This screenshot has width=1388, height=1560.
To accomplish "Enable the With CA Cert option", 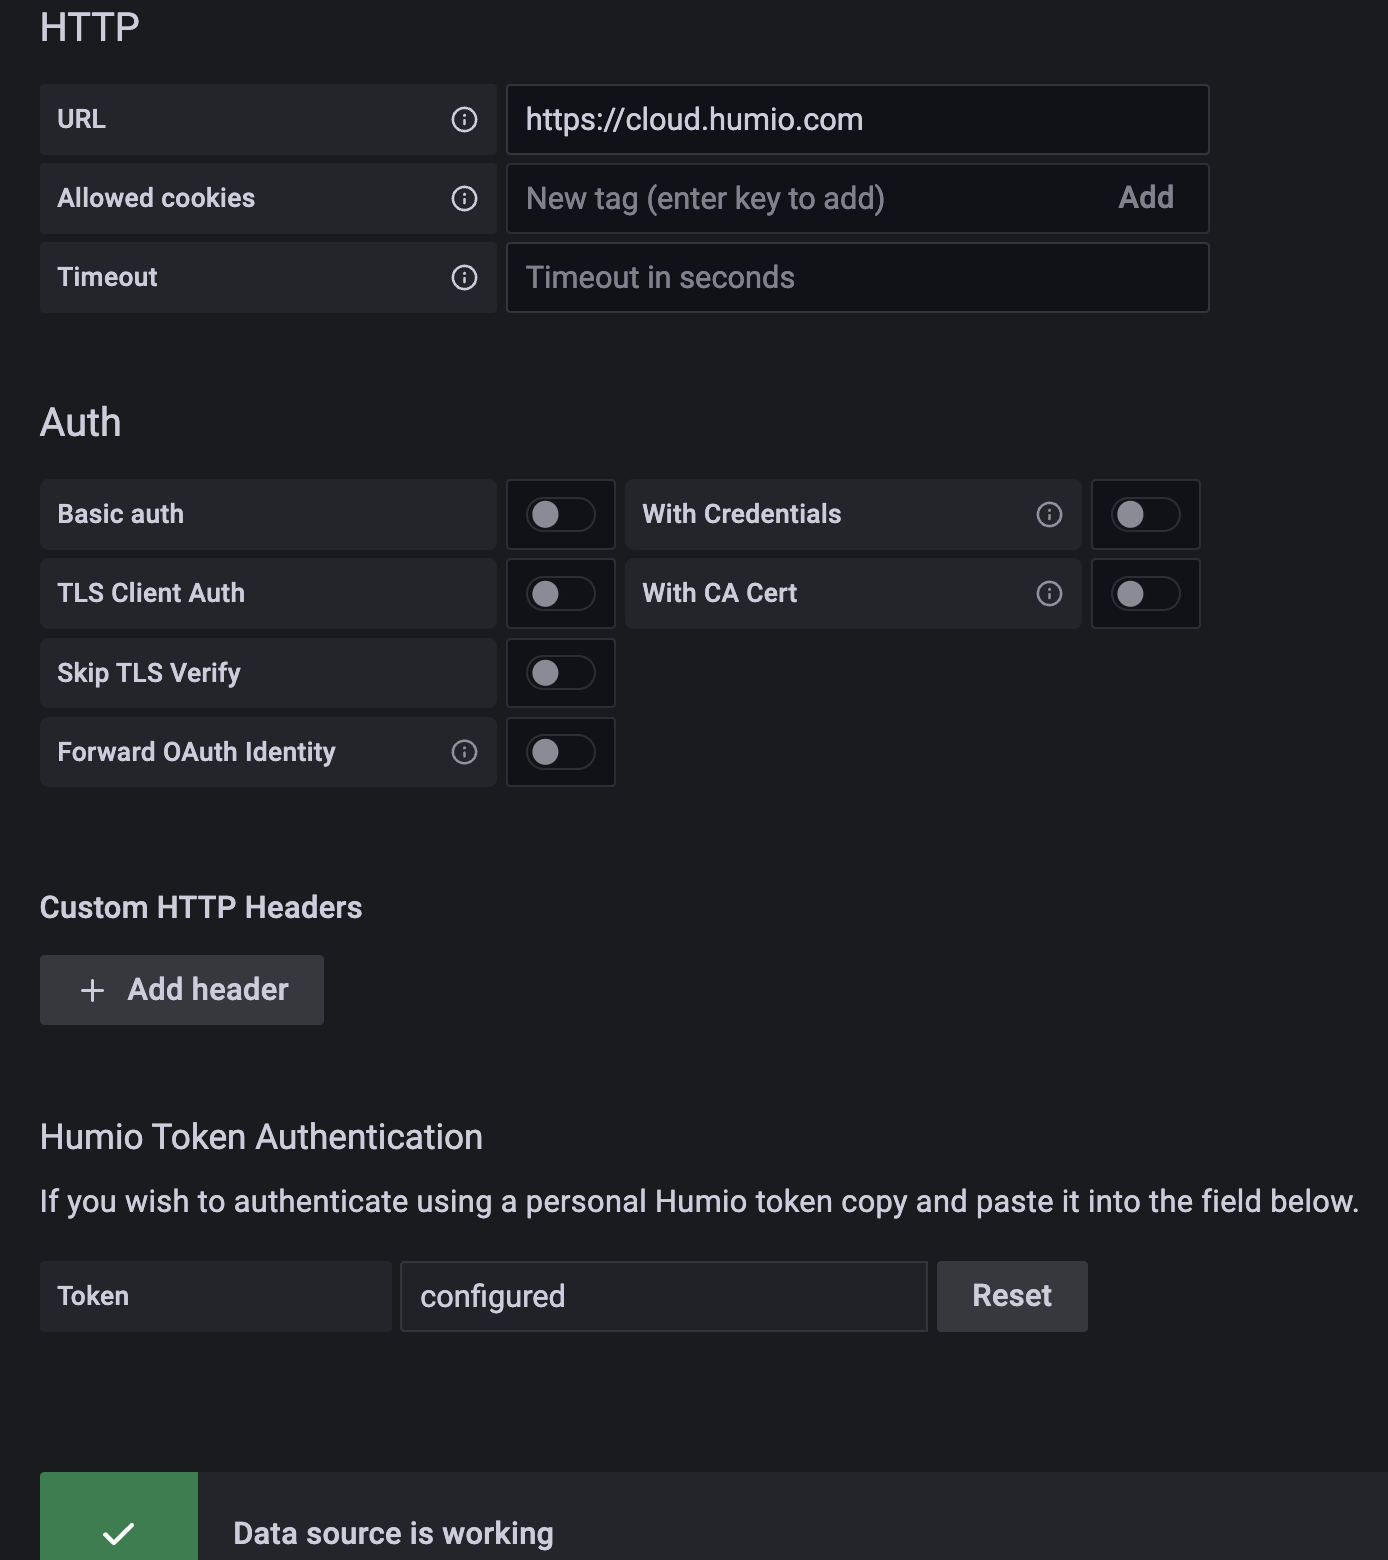I will 1146,593.
